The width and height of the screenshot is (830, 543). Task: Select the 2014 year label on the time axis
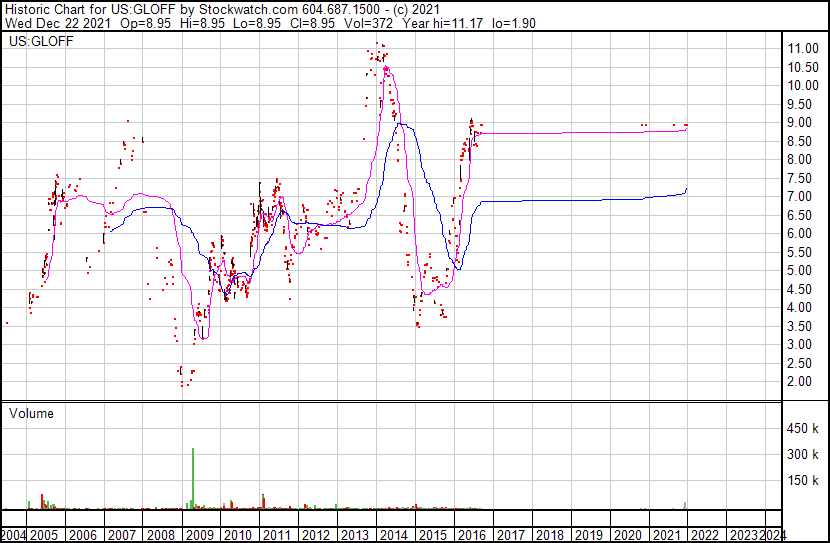(393, 535)
